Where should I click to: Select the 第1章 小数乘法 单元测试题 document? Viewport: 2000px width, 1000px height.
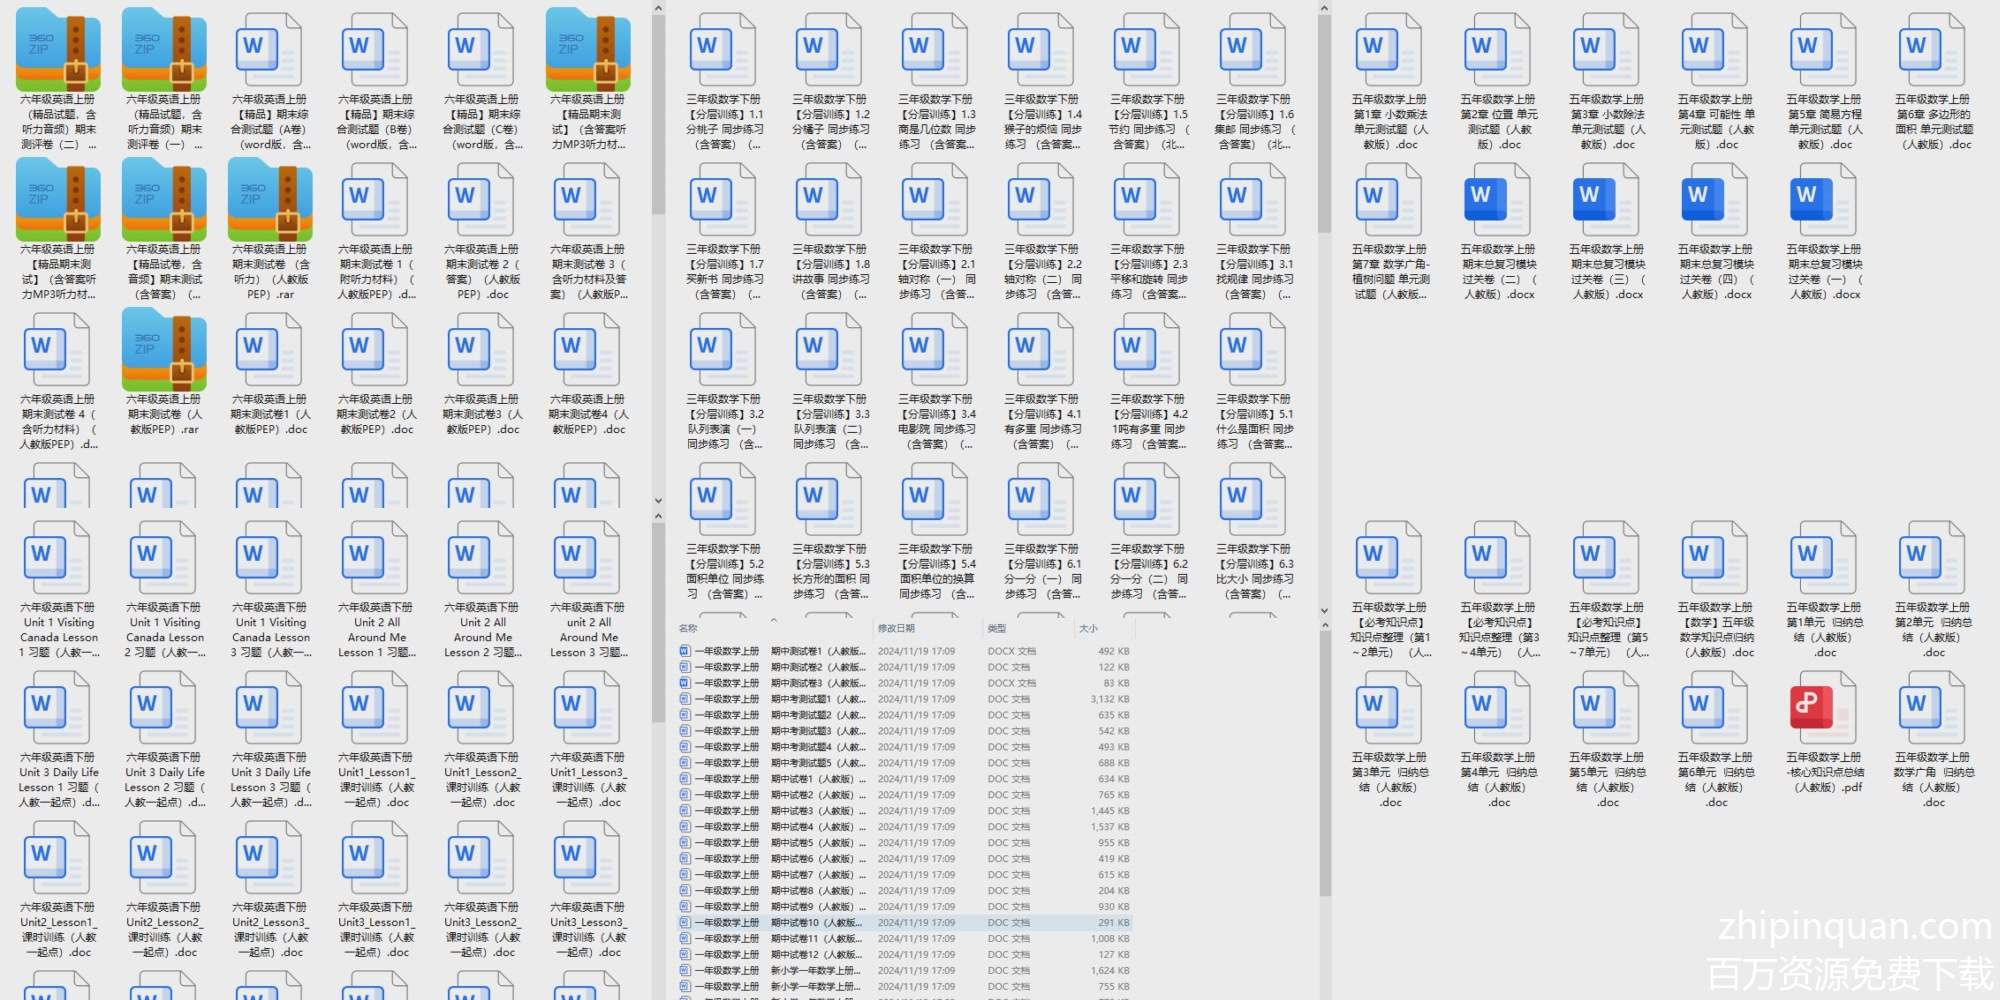pyautogui.click(x=1390, y=50)
